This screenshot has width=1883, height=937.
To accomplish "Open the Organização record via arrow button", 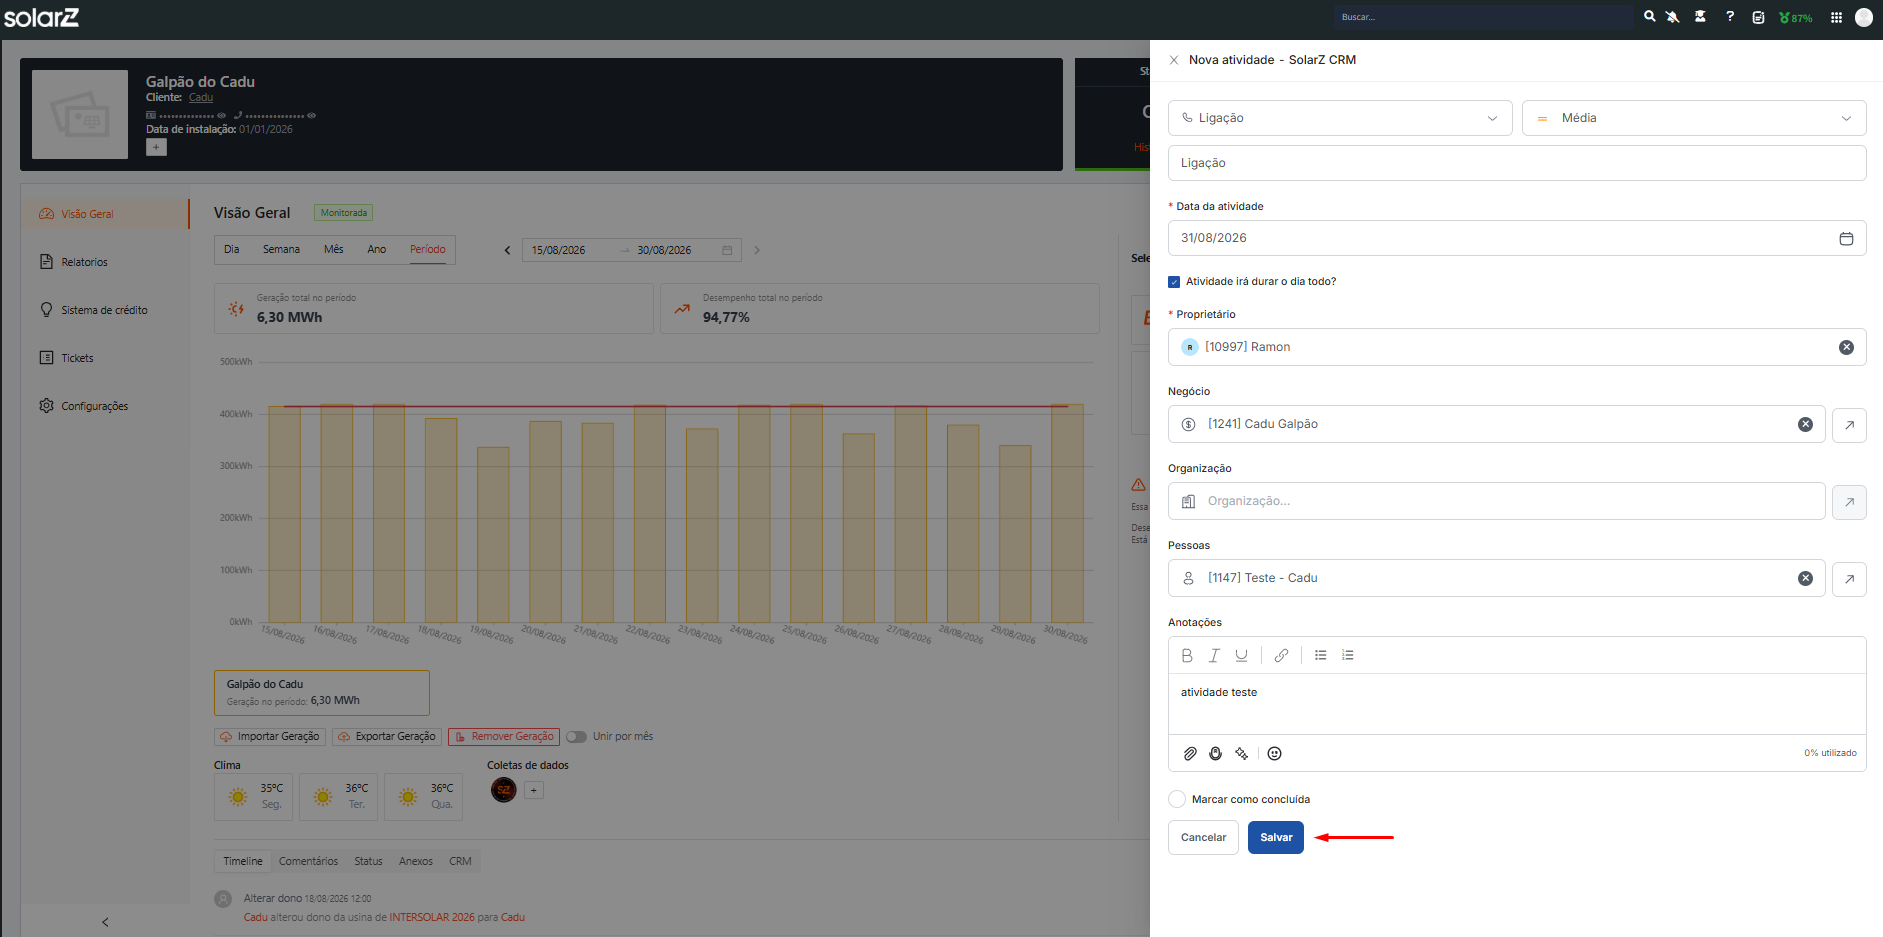I will [x=1849, y=502].
